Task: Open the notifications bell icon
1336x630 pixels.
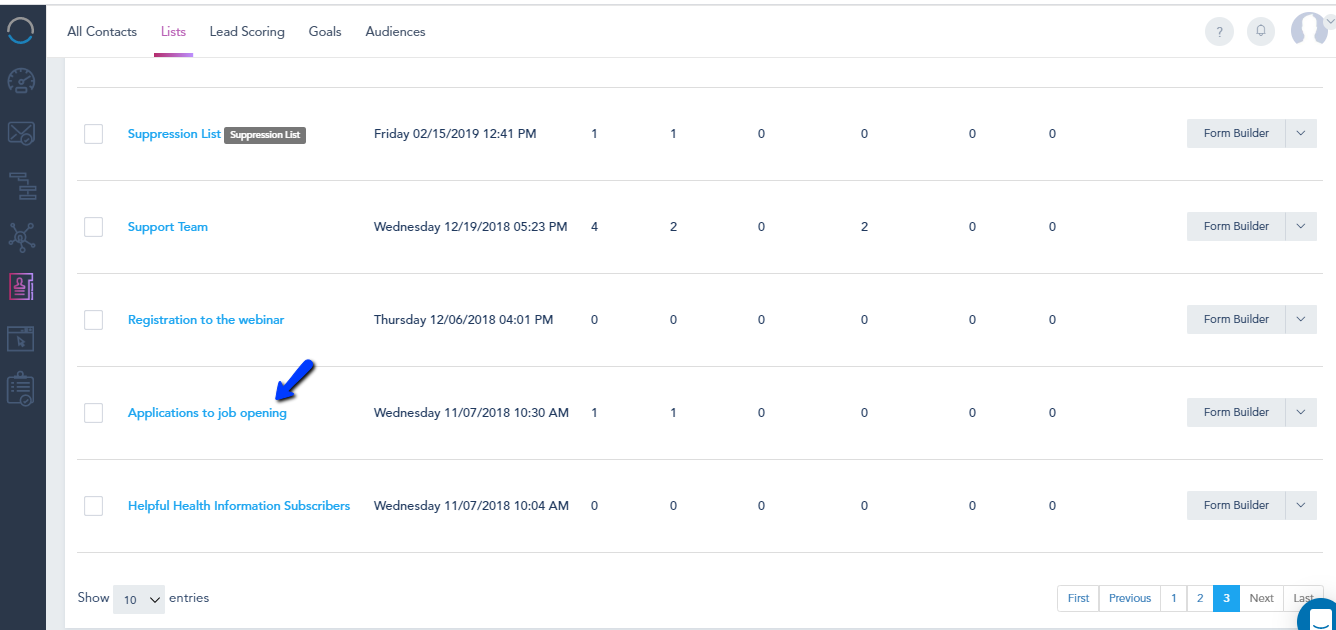Action: (x=1261, y=32)
